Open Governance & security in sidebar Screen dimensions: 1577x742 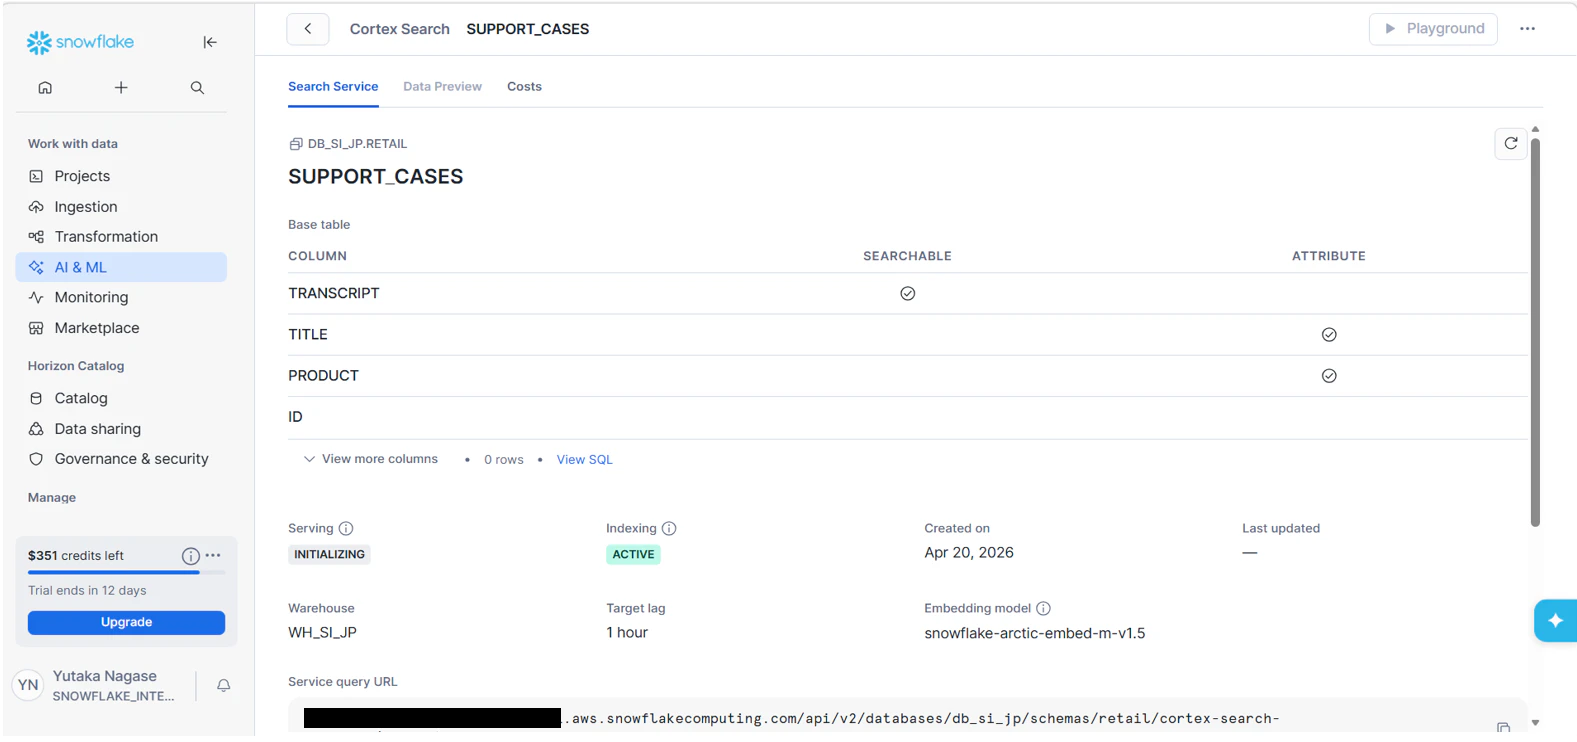click(121, 459)
